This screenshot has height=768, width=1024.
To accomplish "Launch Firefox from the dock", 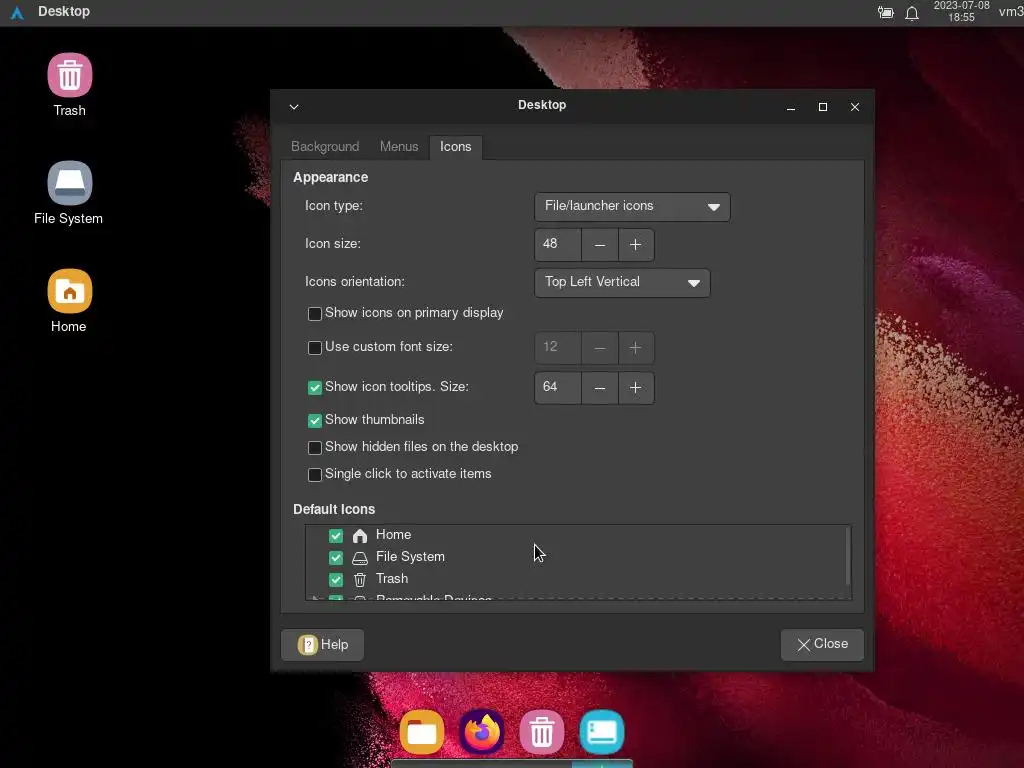I will point(482,731).
